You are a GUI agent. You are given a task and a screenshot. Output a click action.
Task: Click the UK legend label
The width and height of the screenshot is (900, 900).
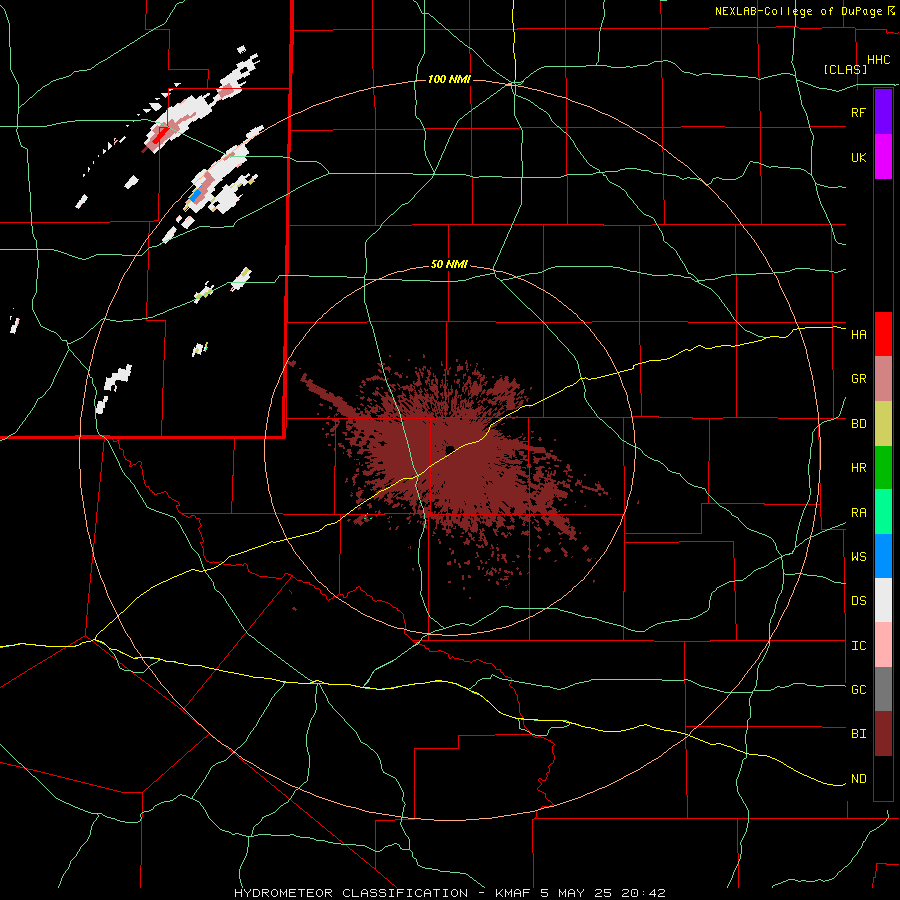858,157
